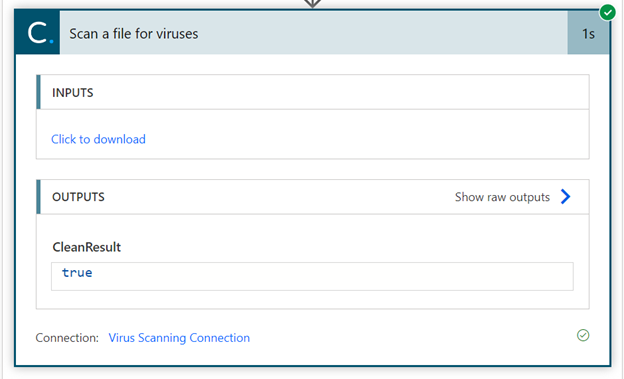Click the Connection label text
624x379 pixels.
point(67,338)
